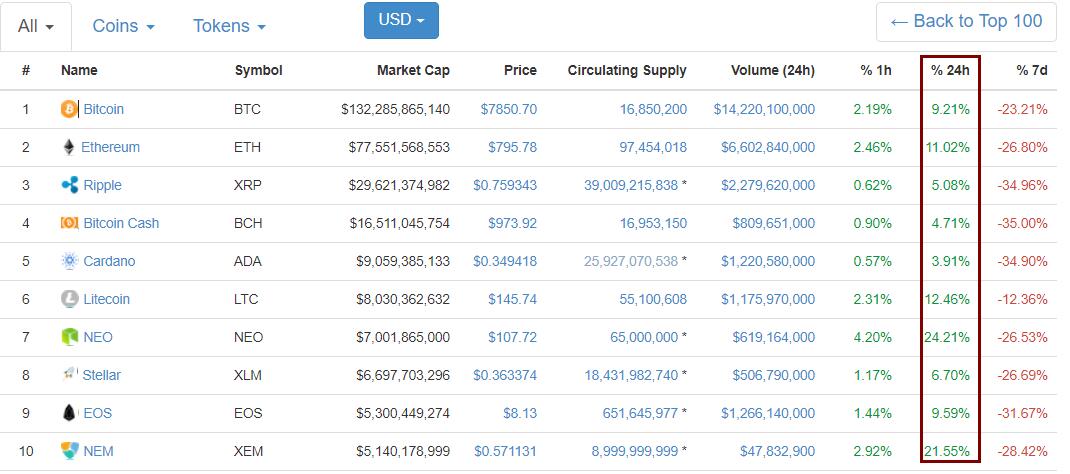Viewport: 1070px width, 474px height.
Task: Click the Back to Top 100 button
Action: point(966,21)
